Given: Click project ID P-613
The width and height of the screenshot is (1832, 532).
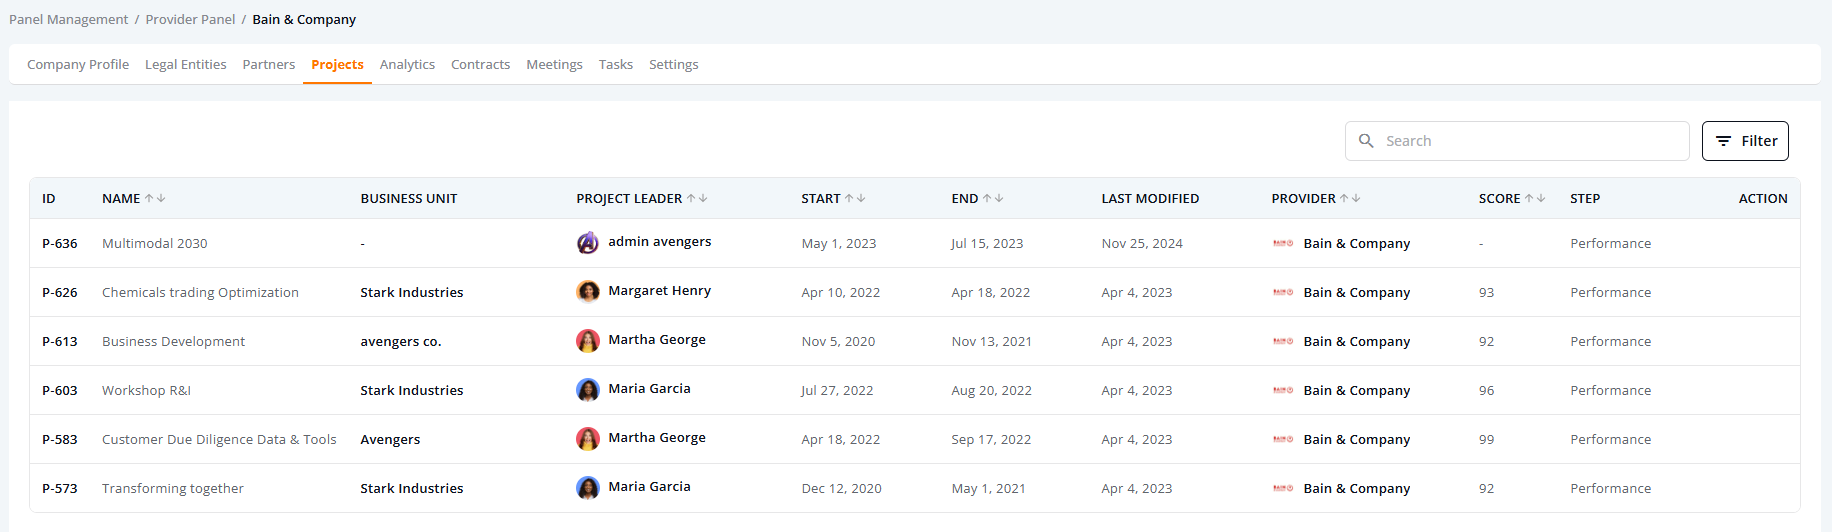Looking at the screenshot, I should coord(60,341).
